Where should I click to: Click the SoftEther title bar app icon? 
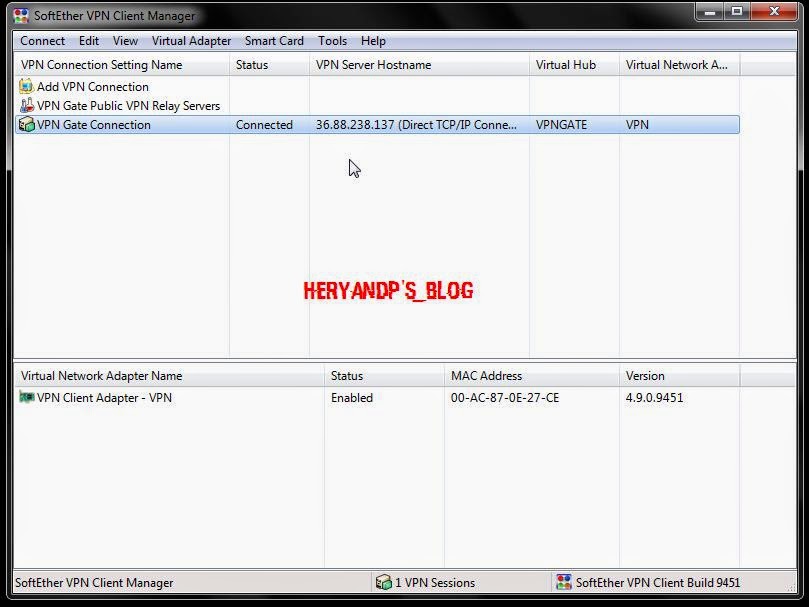tap(21, 15)
